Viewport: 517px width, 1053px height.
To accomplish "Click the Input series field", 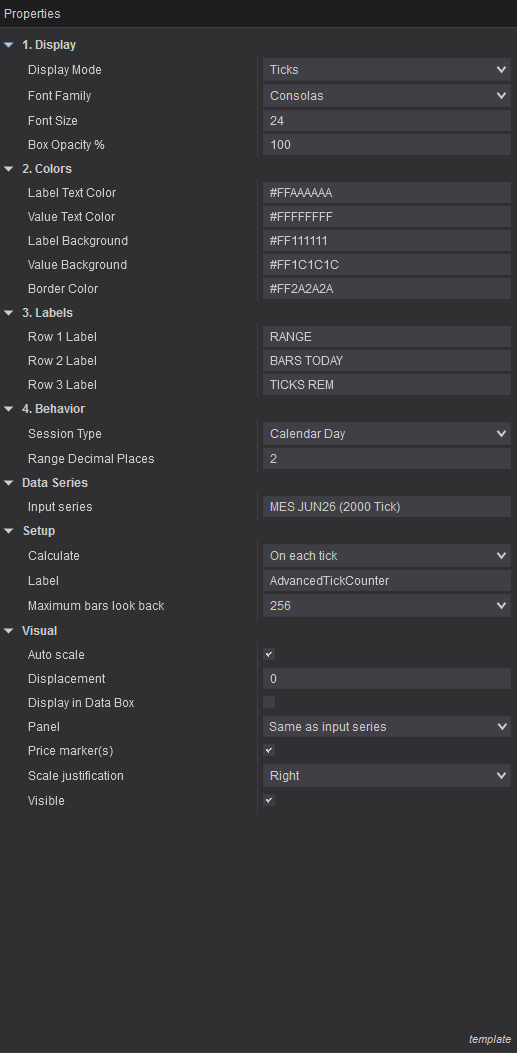I will (387, 507).
